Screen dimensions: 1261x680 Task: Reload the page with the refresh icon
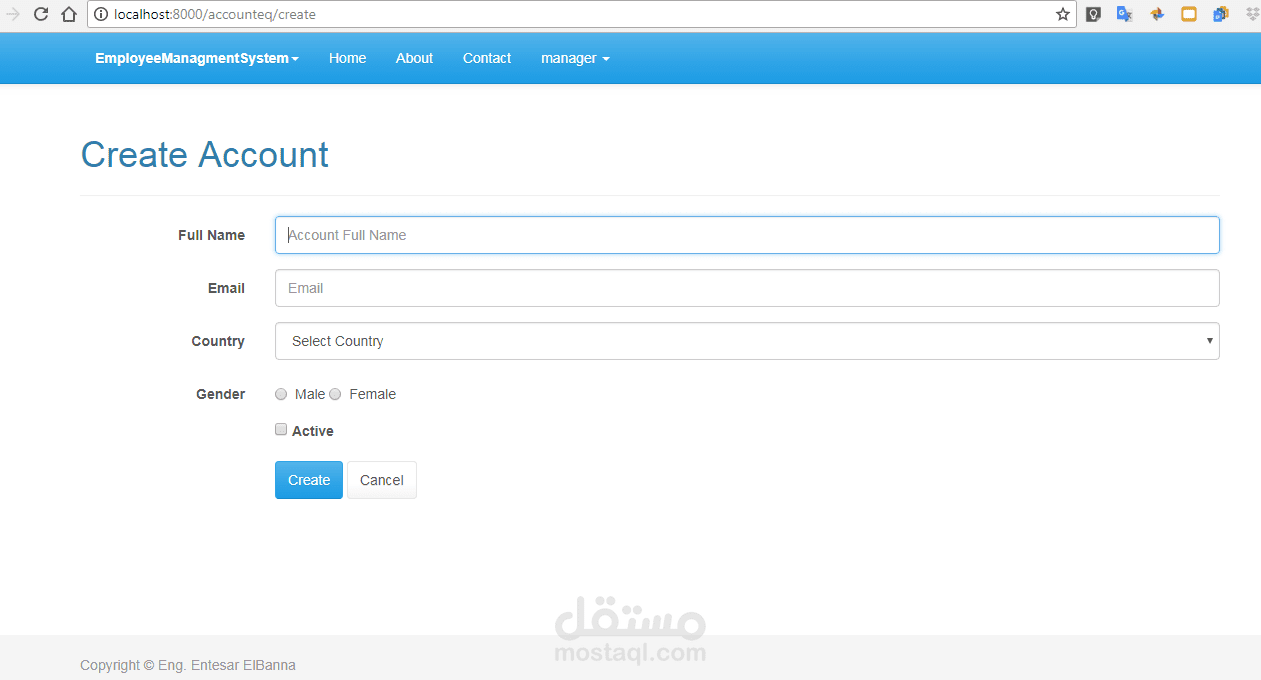click(41, 14)
